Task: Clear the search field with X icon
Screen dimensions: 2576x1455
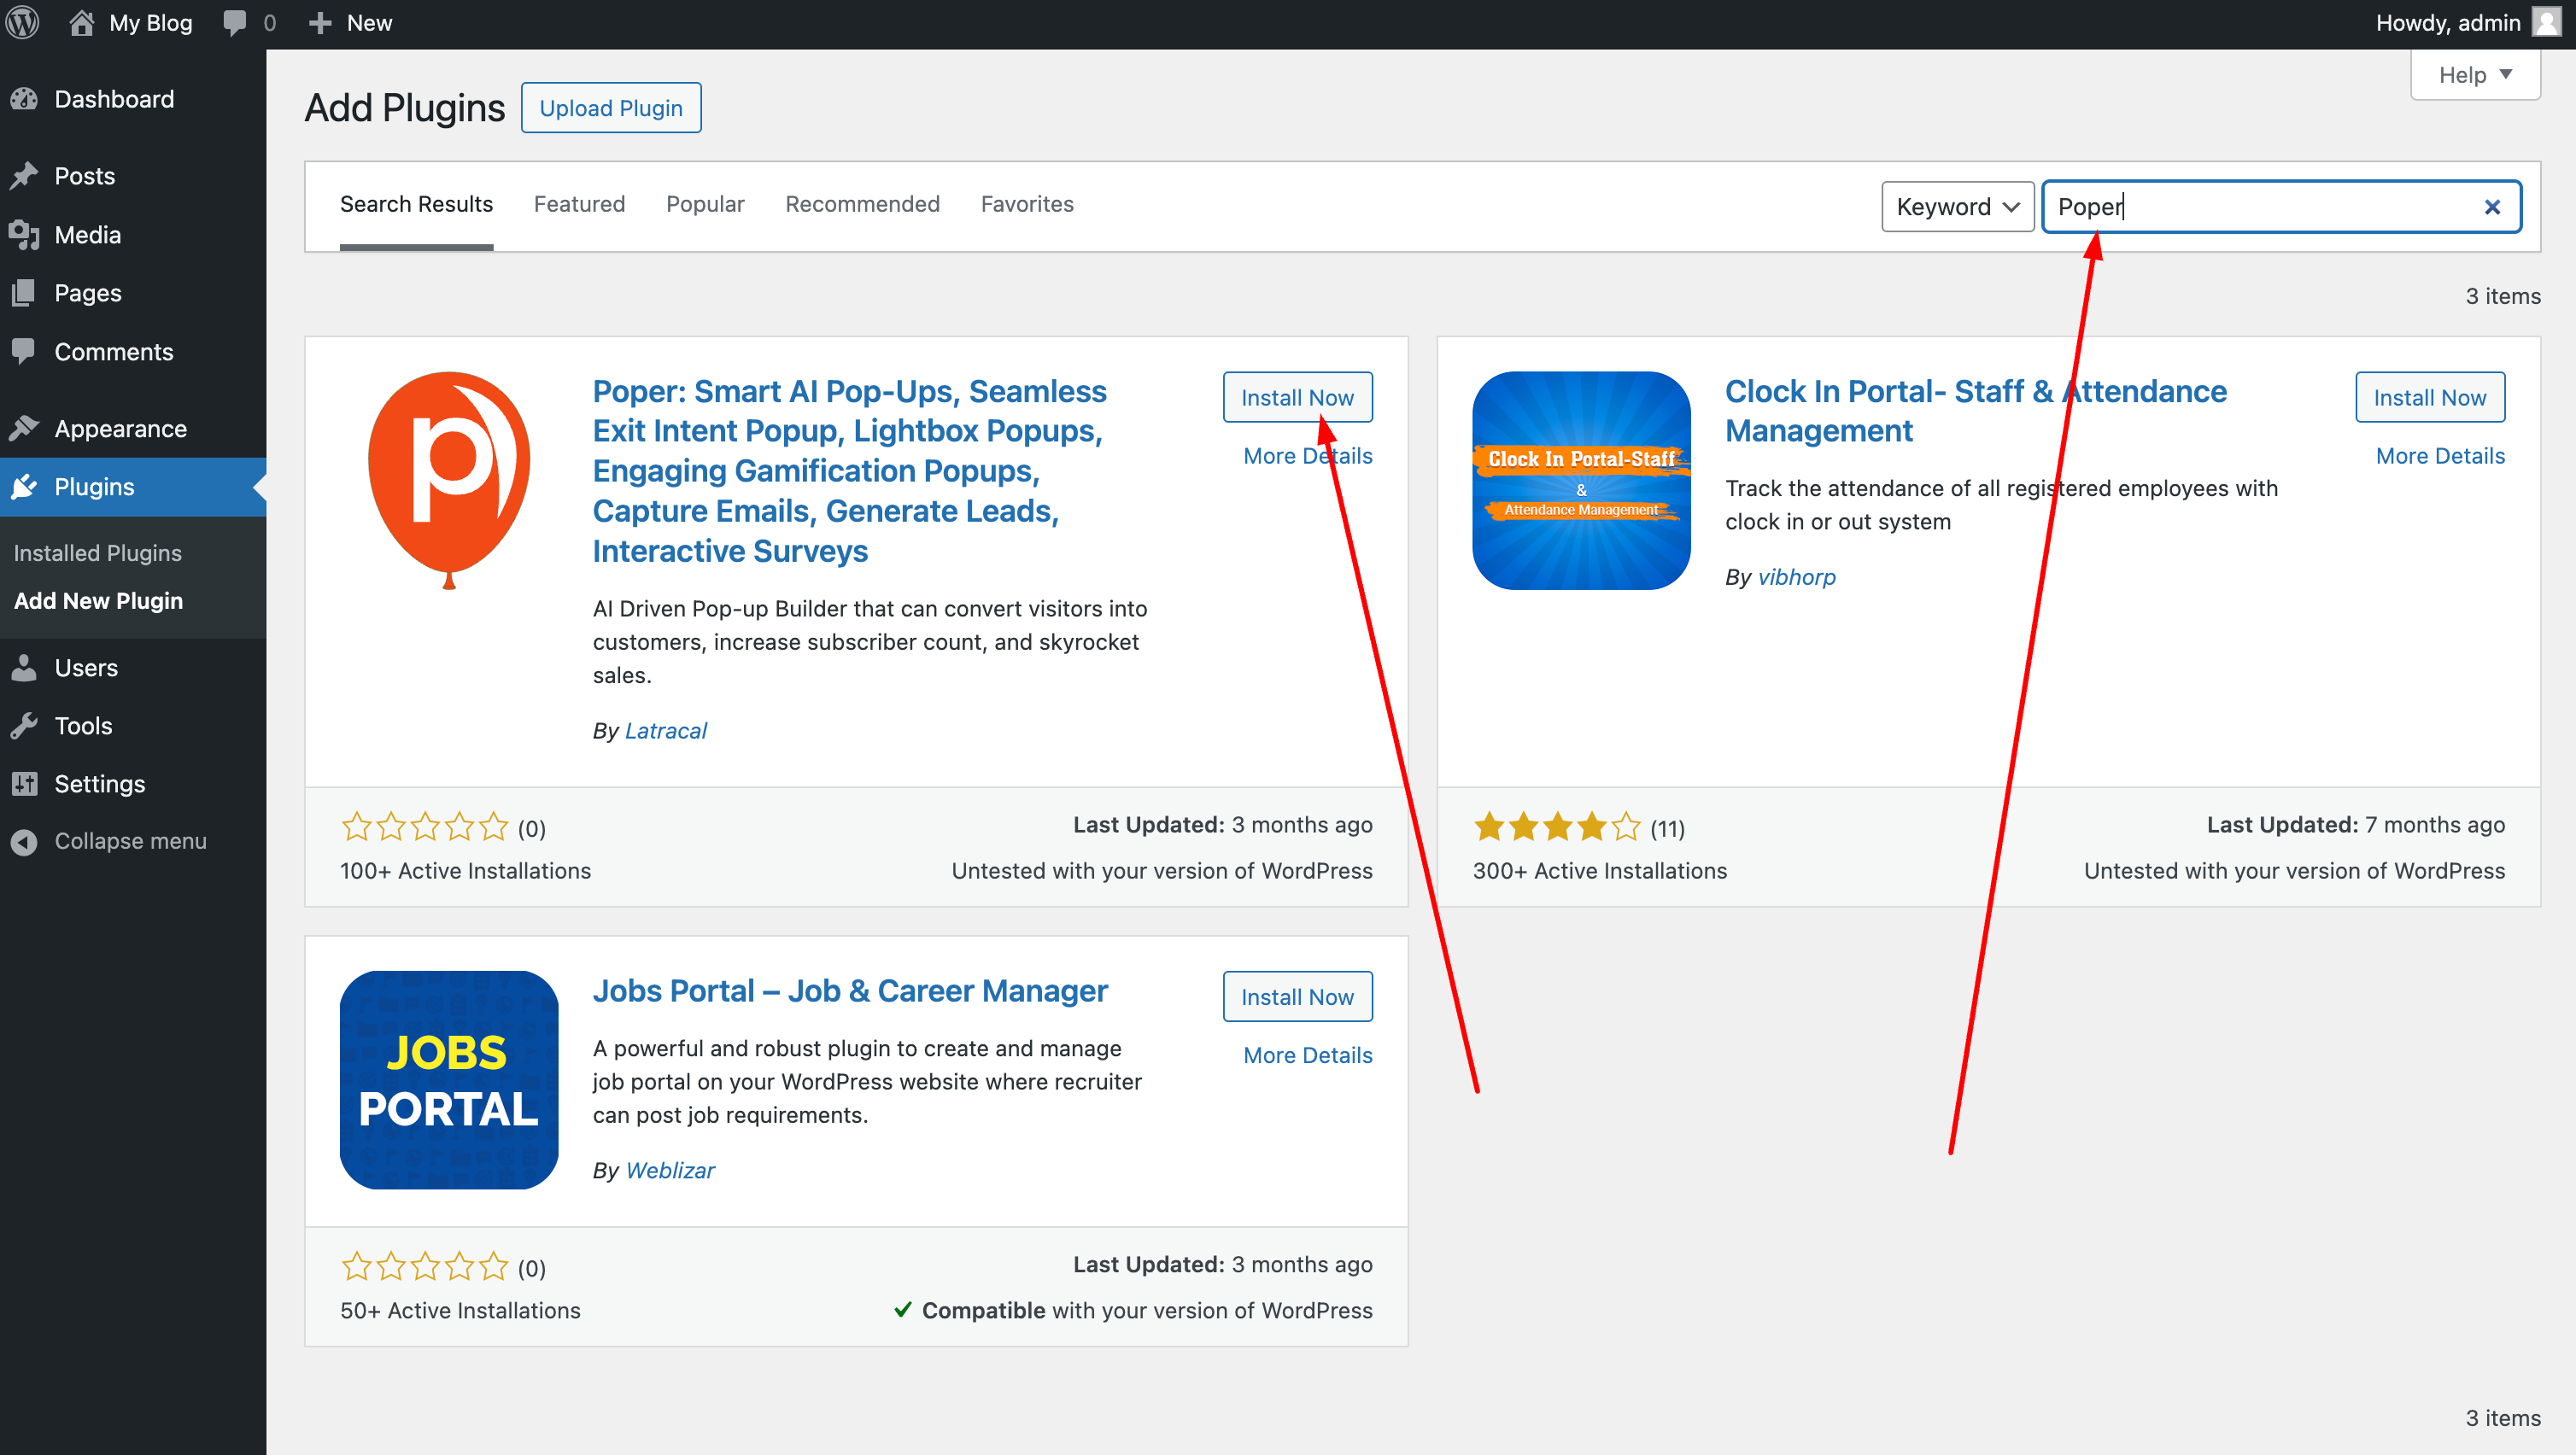Action: click(x=2492, y=207)
